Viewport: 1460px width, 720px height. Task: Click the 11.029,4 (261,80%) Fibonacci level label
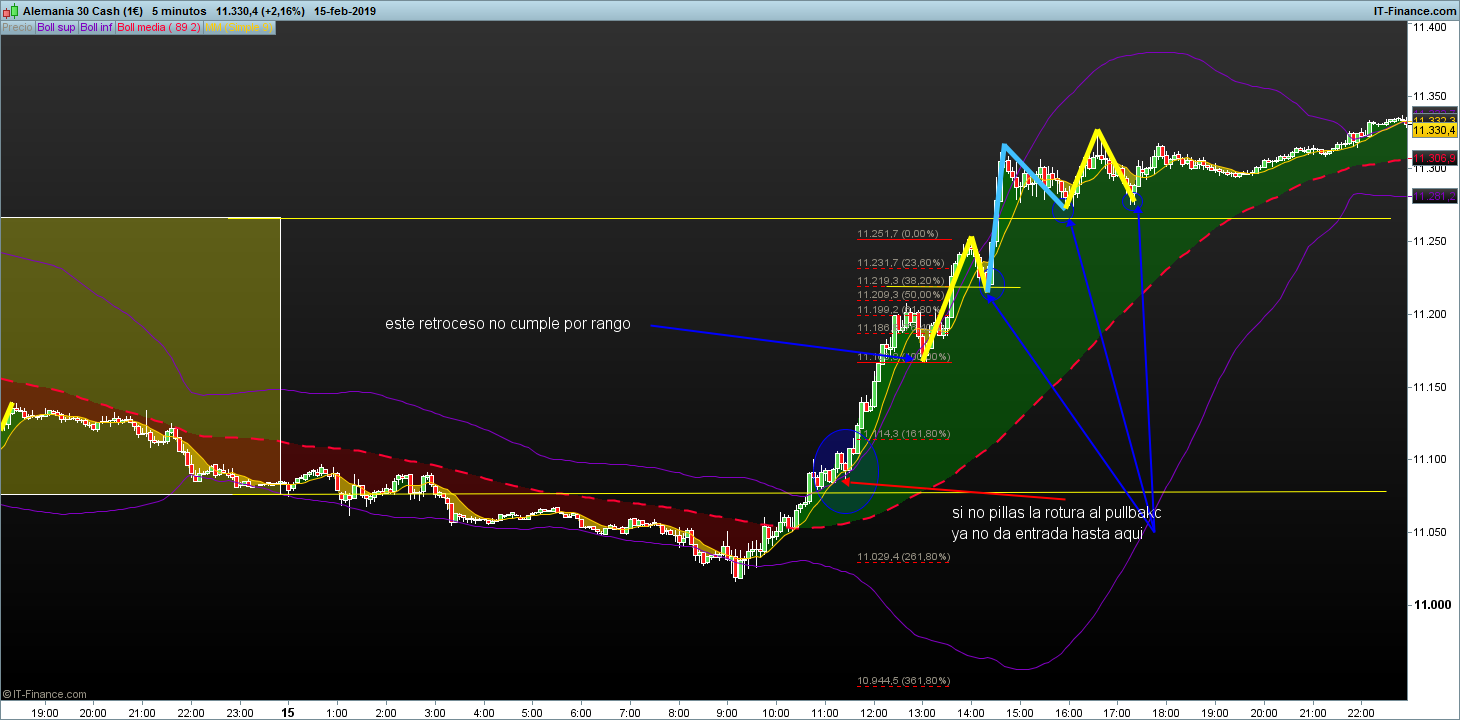(904, 557)
